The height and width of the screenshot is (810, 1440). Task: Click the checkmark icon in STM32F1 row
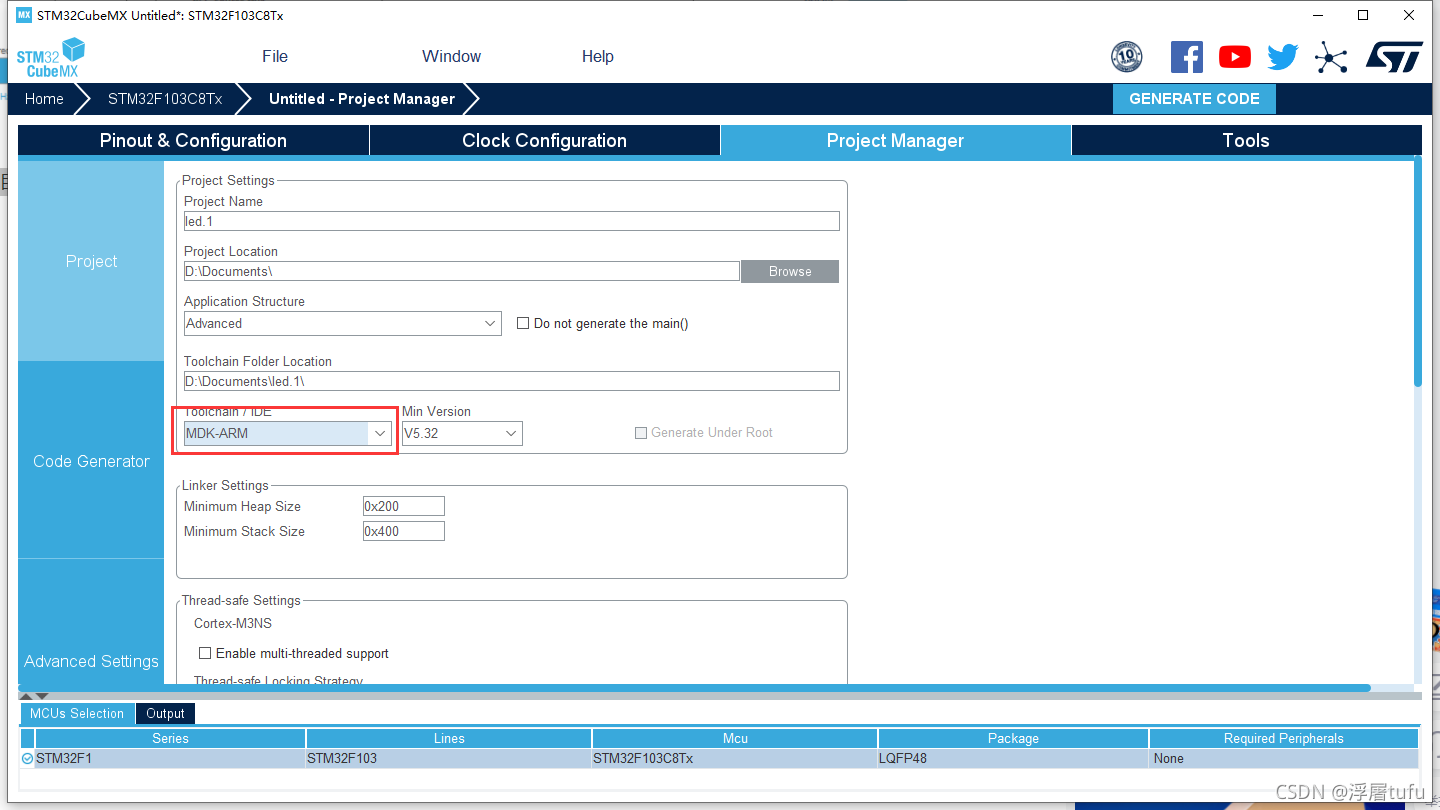pos(27,759)
